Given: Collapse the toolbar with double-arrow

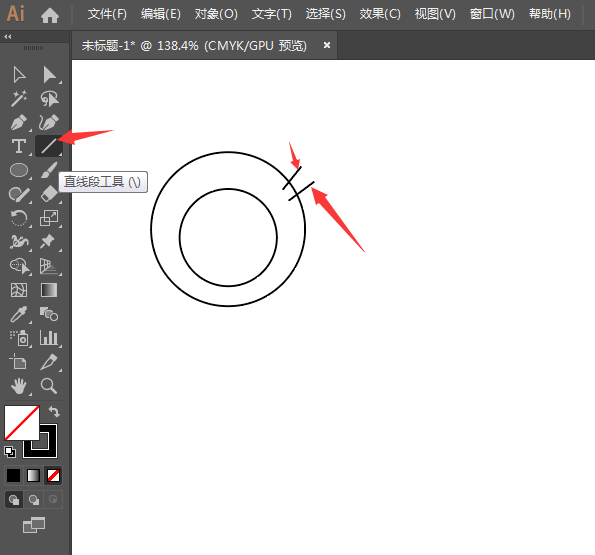Looking at the screenshot, I should coord(8,36).
